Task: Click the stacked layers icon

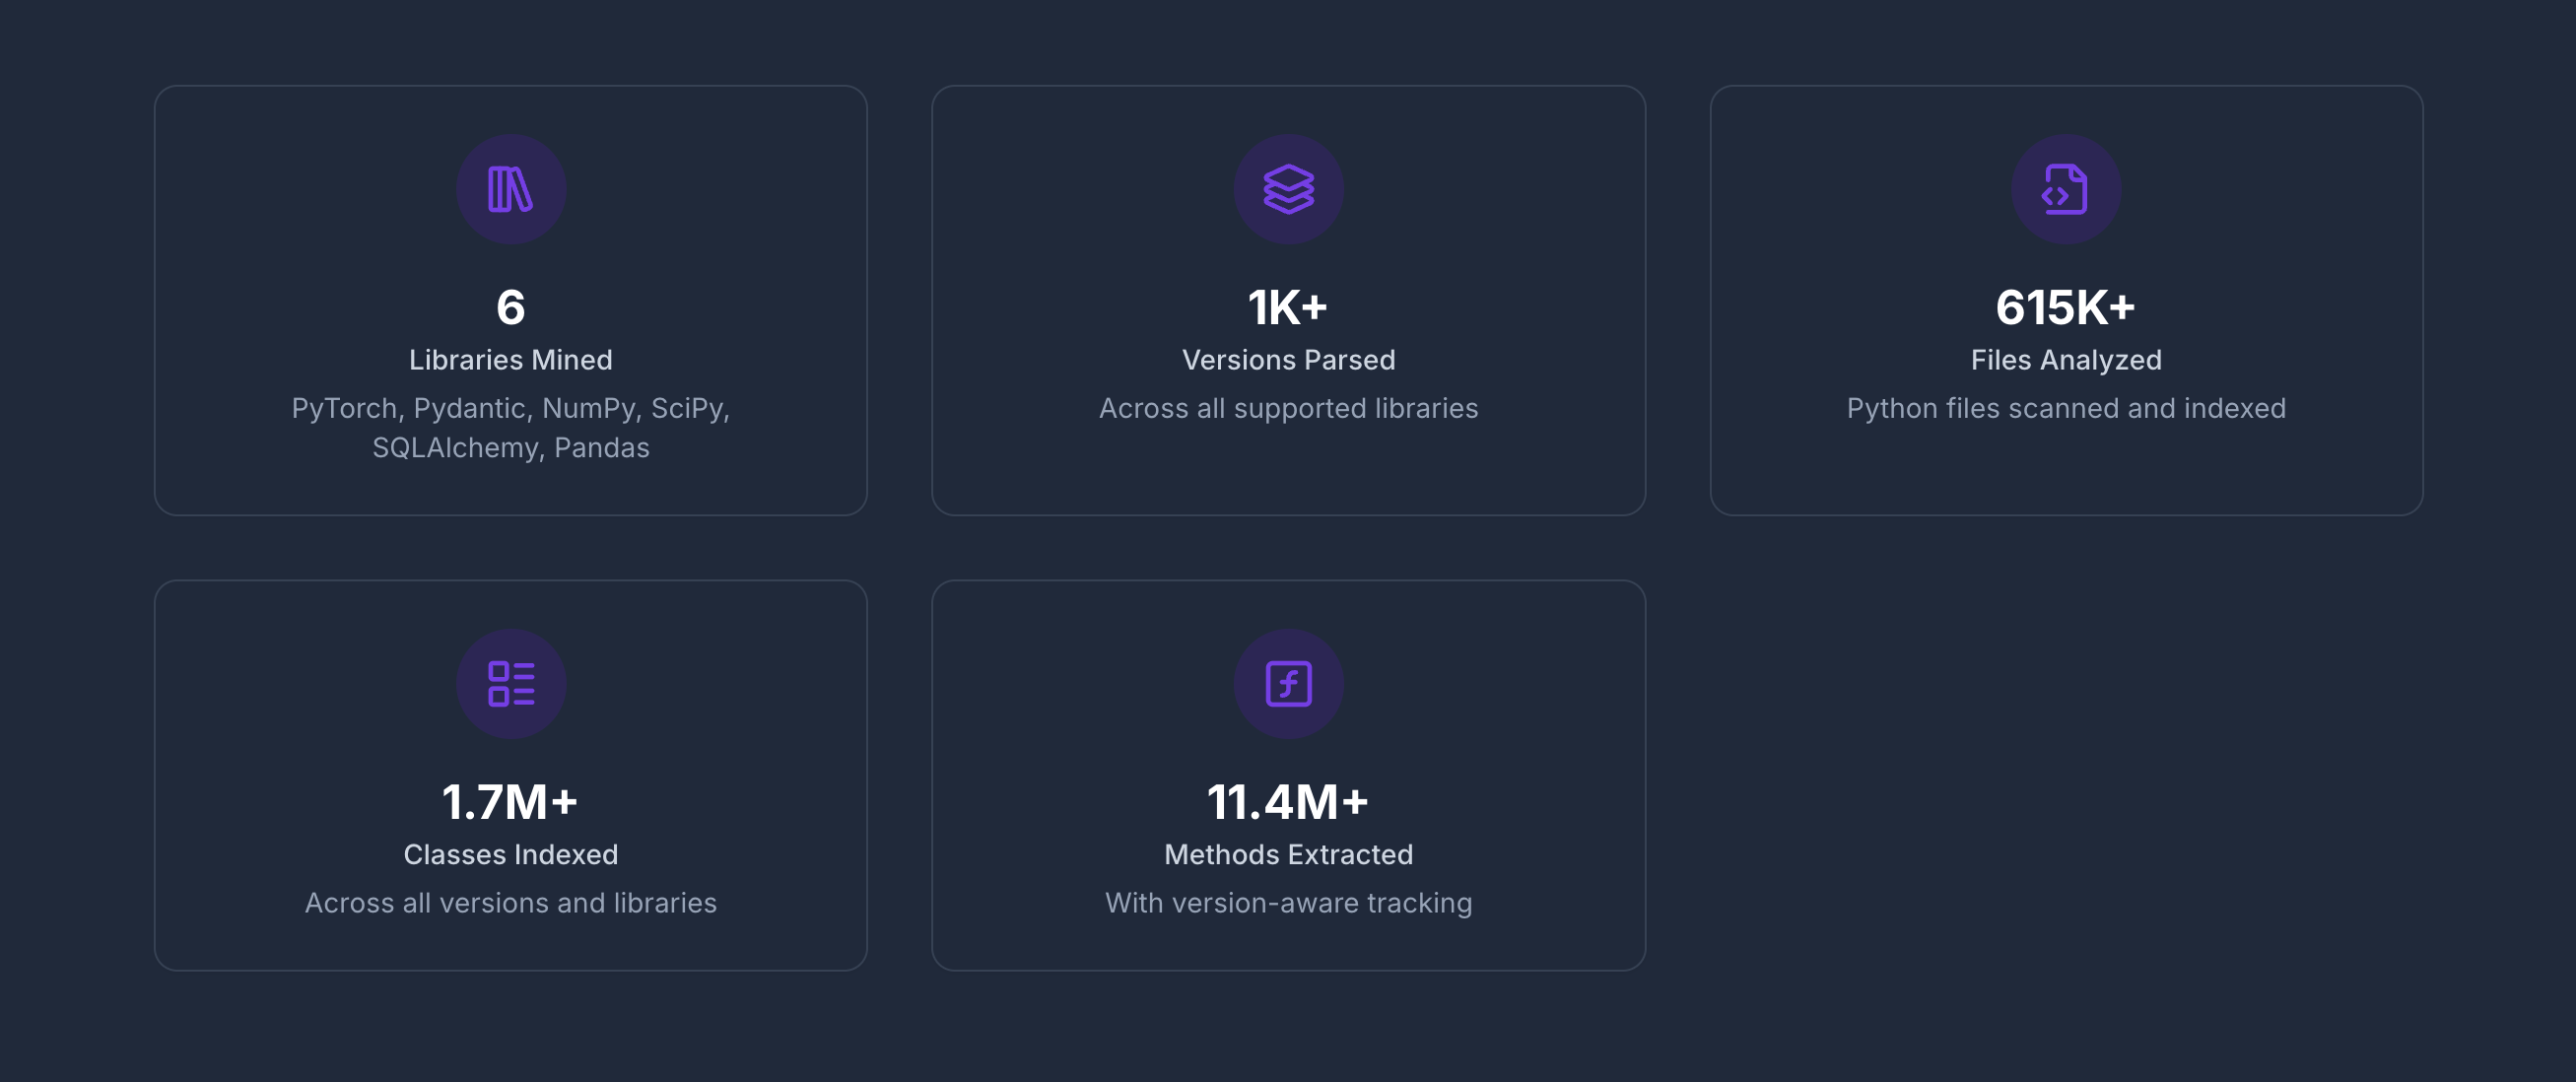Action: point(1288,189)
